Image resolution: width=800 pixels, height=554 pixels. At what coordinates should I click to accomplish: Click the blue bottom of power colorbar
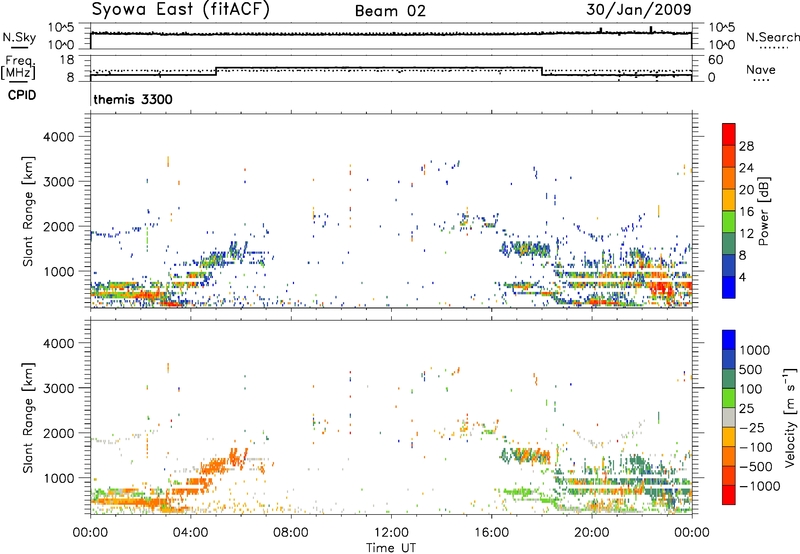729,287
